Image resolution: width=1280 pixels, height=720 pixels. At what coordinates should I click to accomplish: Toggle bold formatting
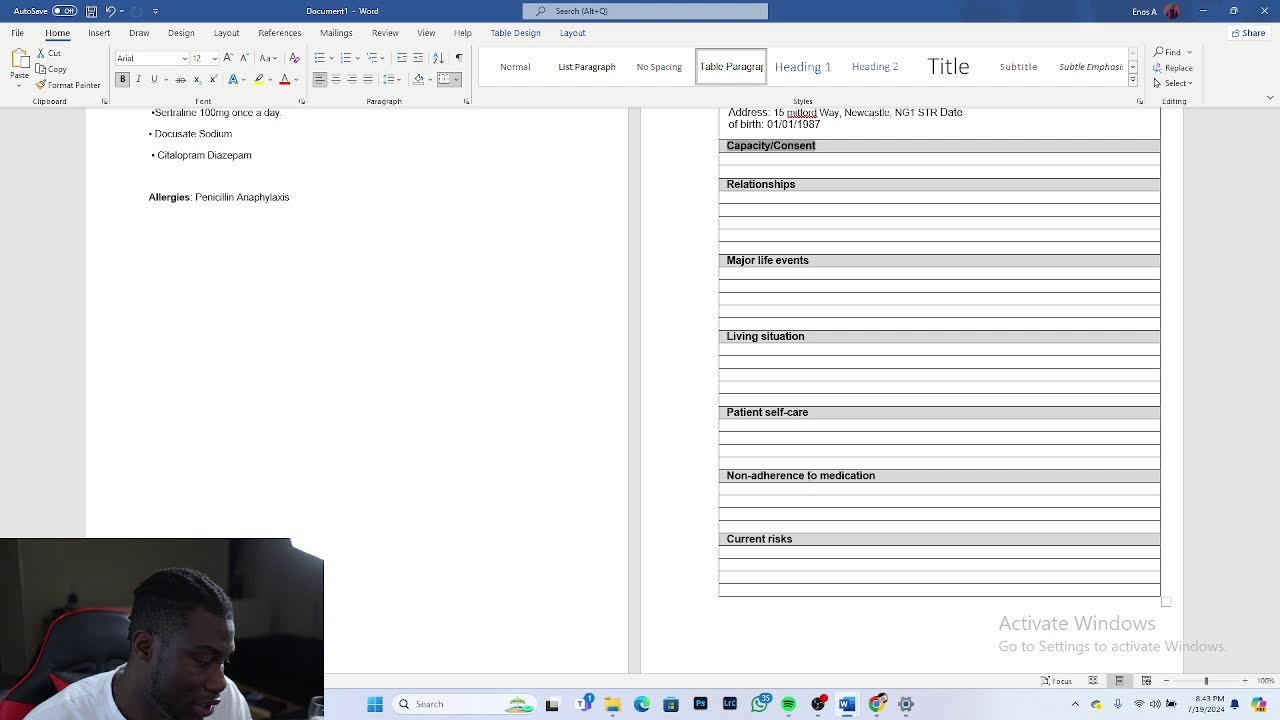point(122,79)
